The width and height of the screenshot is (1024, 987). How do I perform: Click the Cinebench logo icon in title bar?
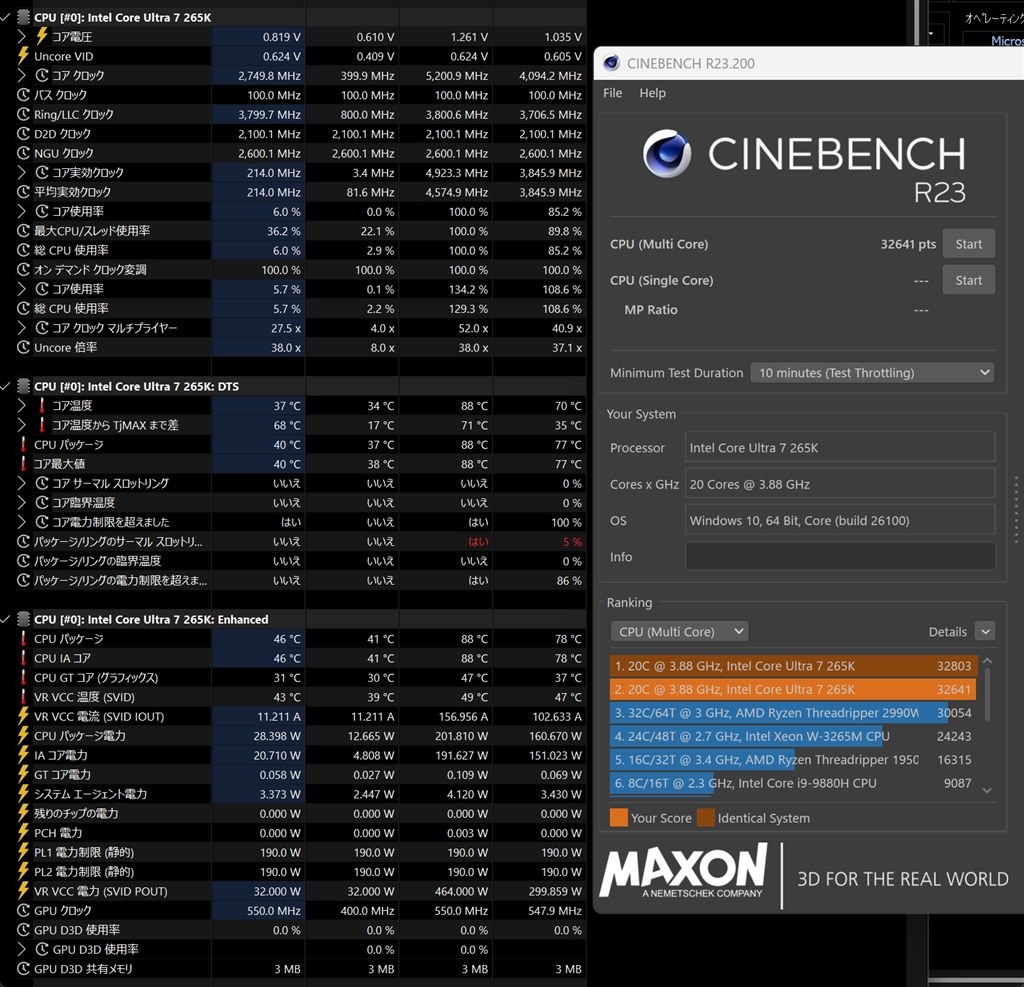click(611, 63)
